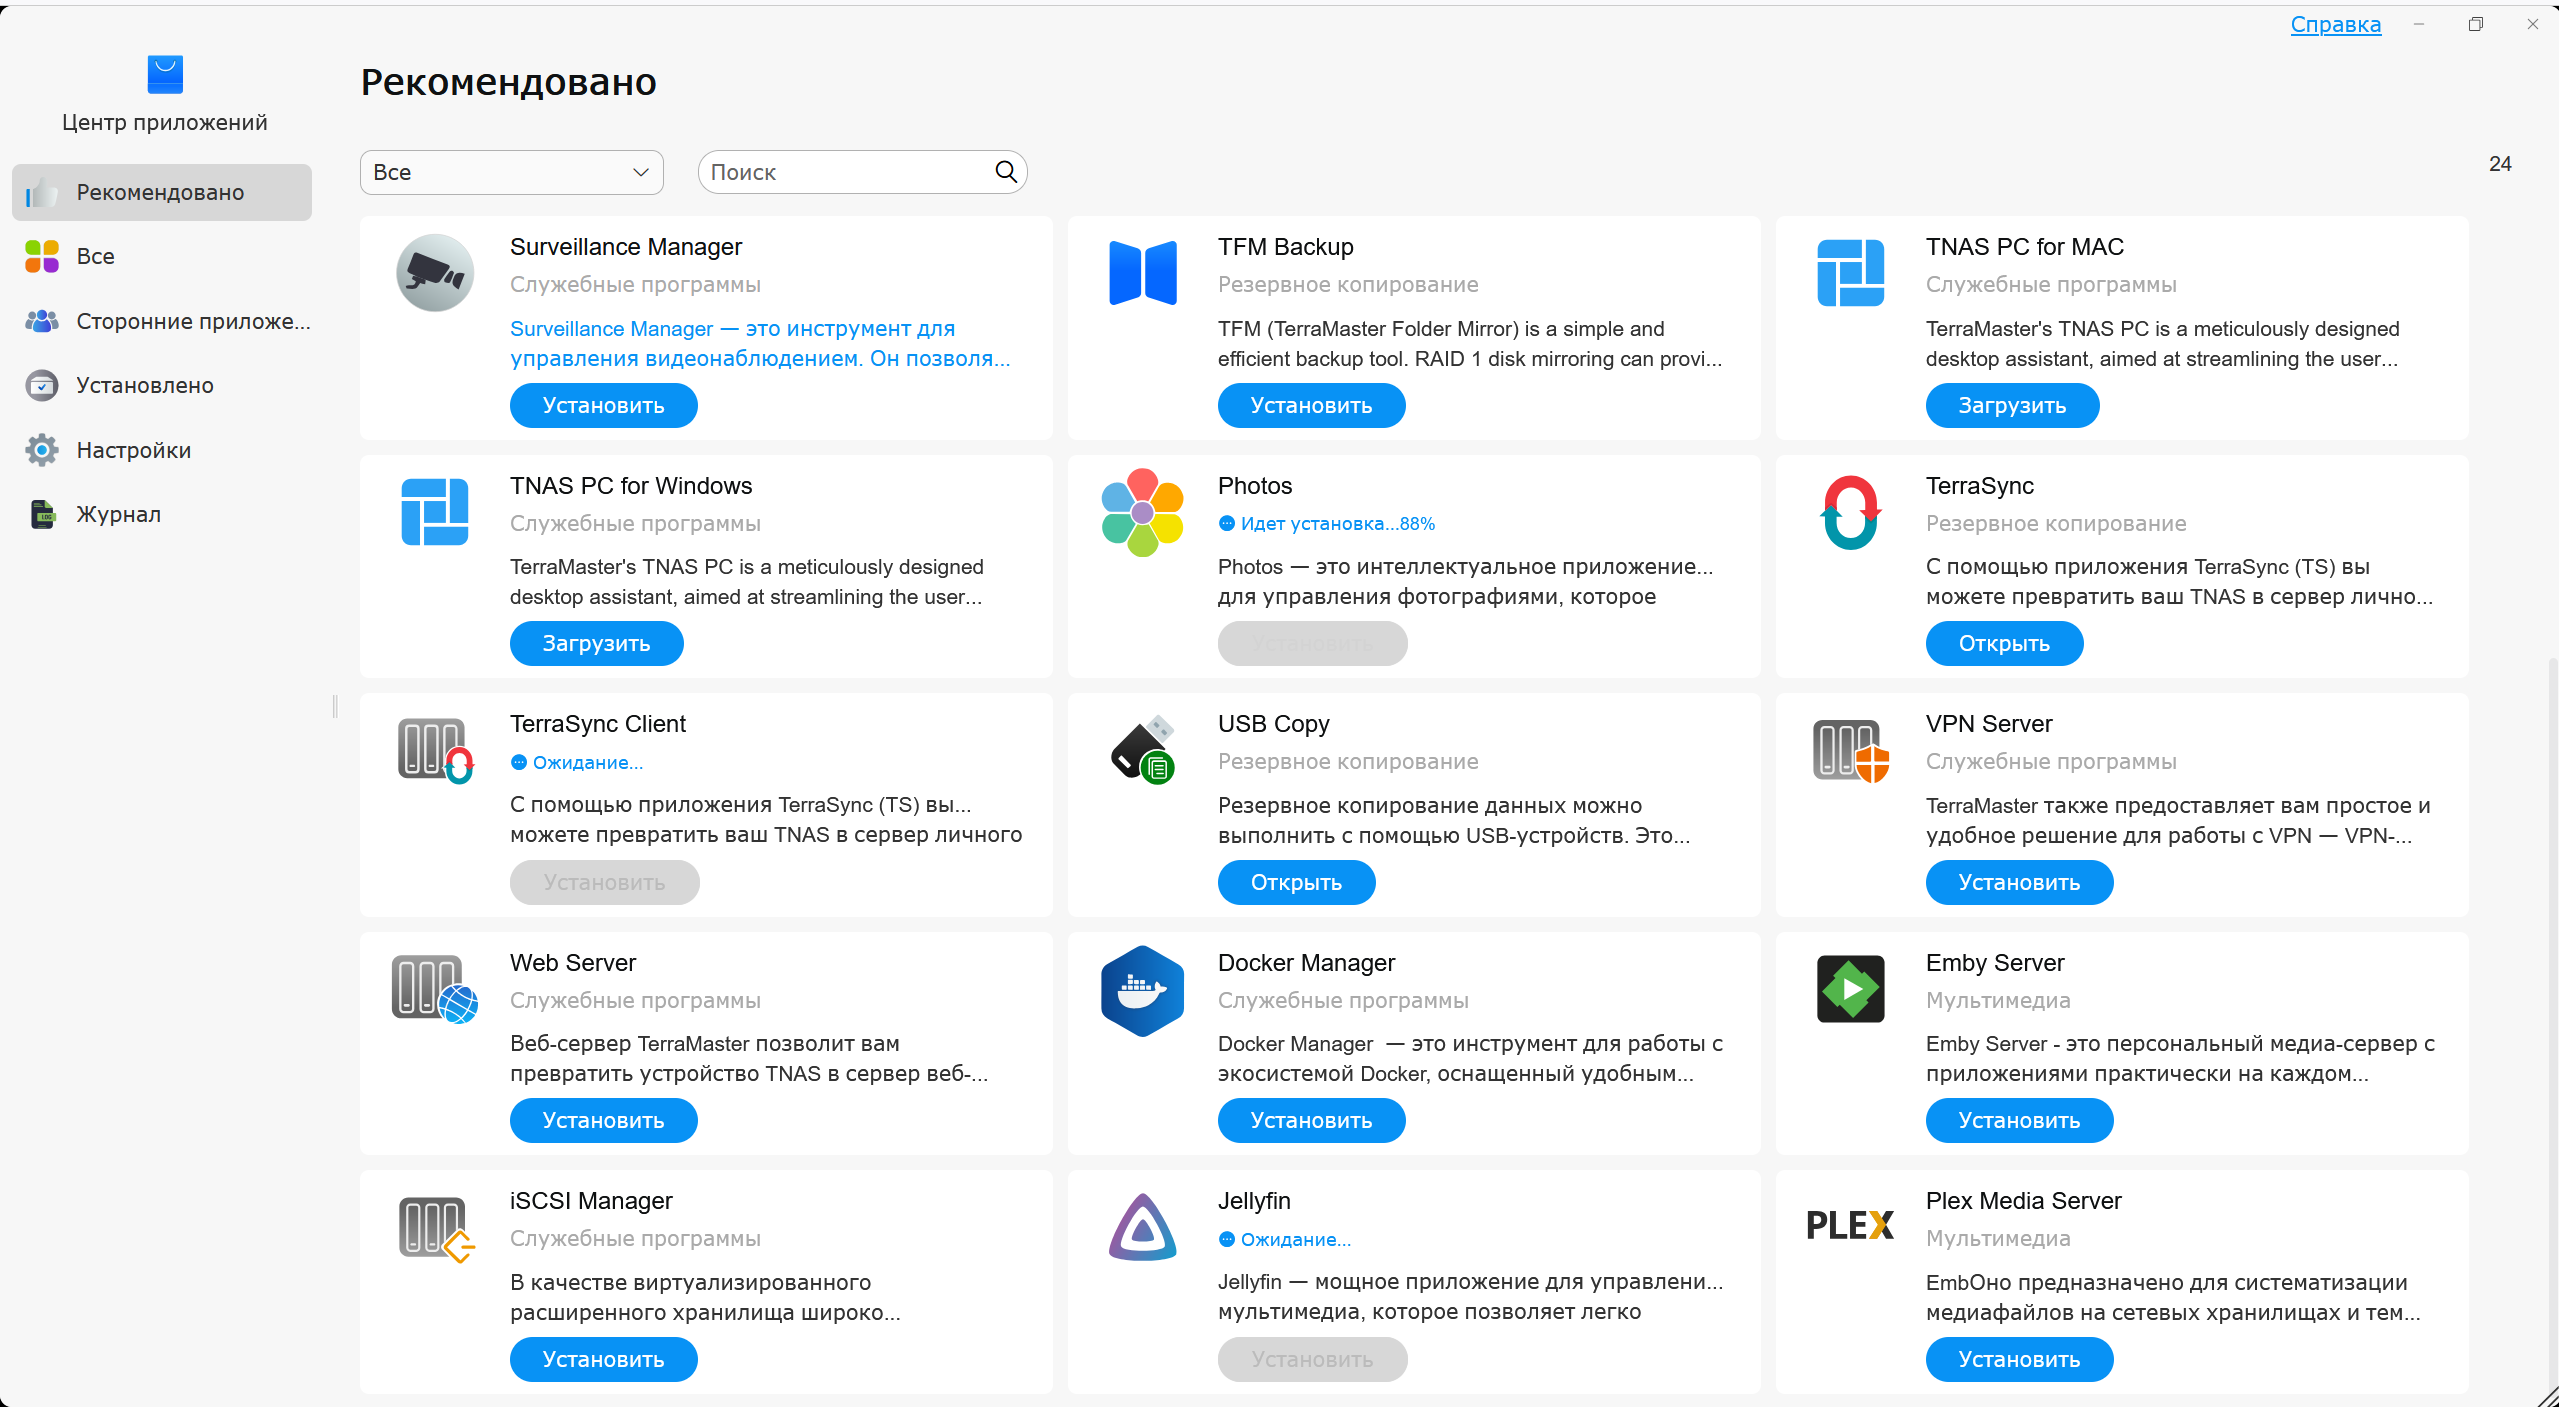Click the Photos app flower icon
The width and height of the screenshot is (2559, 1407).
click(x=1142, y=512)
